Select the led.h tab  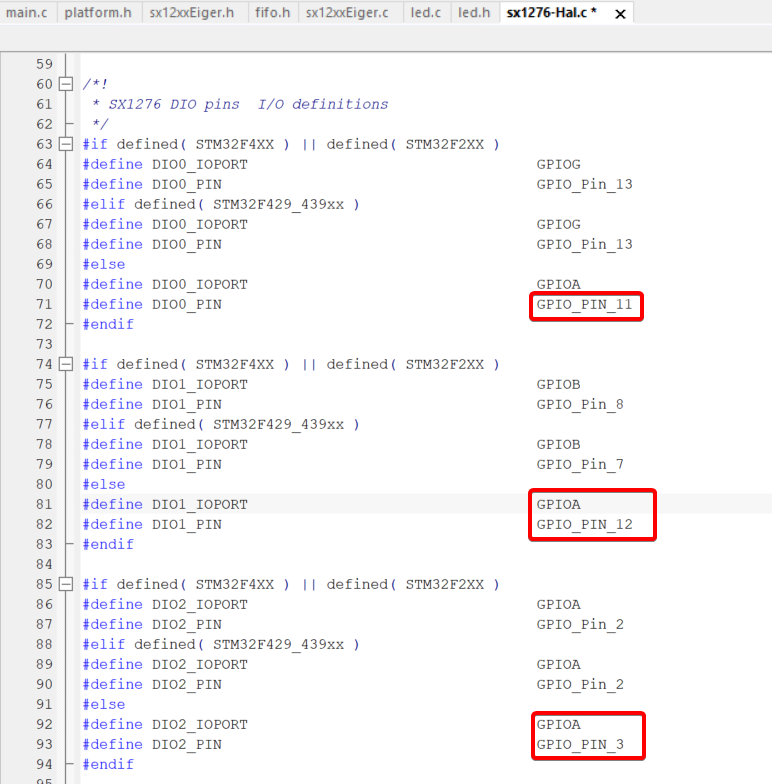pos(474,13)
